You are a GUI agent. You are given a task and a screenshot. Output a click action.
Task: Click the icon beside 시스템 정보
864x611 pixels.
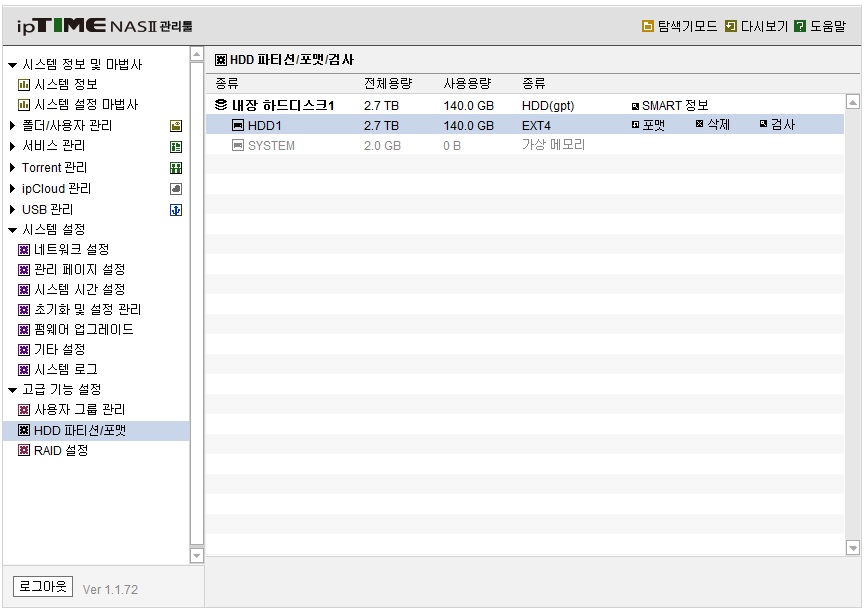[24, 85]
